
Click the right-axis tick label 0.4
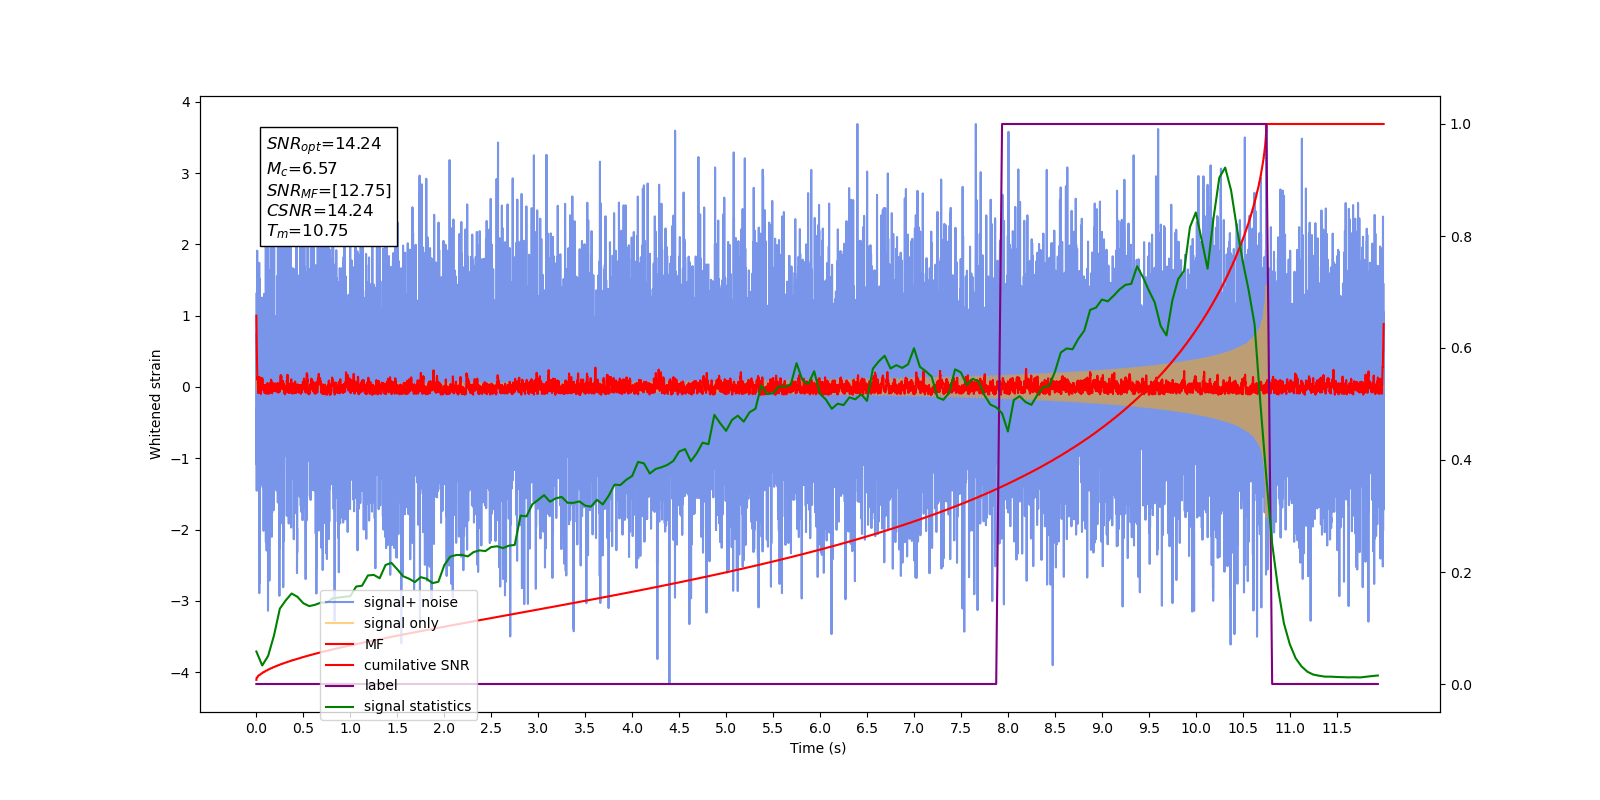pos(1461,461)
